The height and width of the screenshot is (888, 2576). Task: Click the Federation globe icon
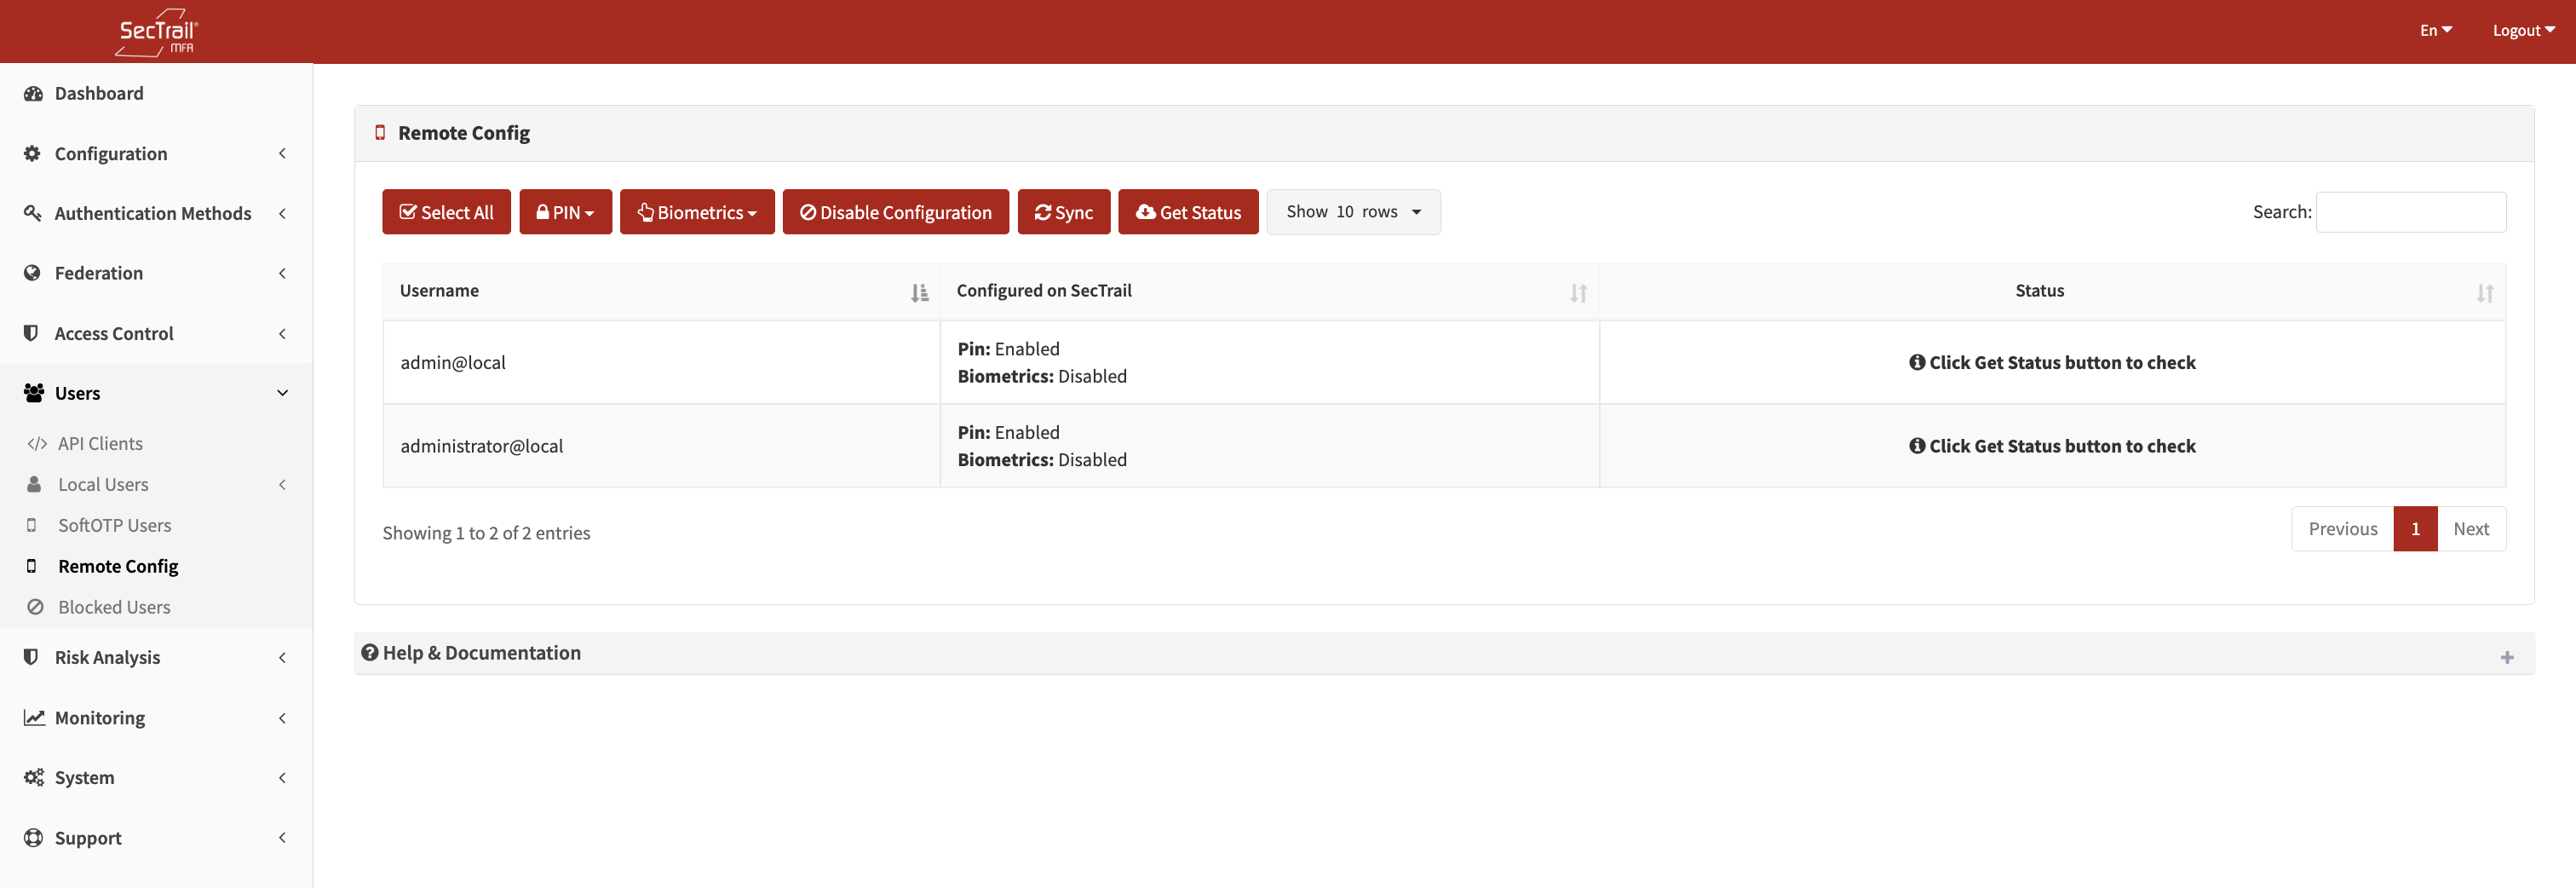(x=33, y=273)
